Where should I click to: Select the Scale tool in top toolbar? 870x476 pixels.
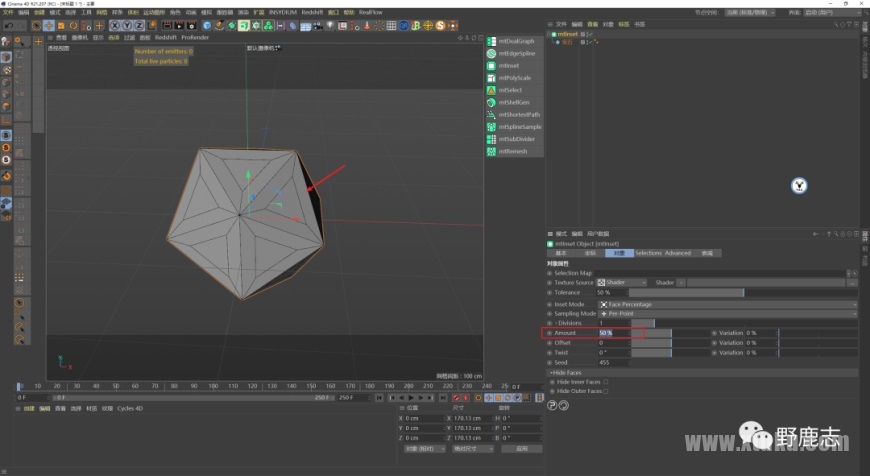pos(61,26)
